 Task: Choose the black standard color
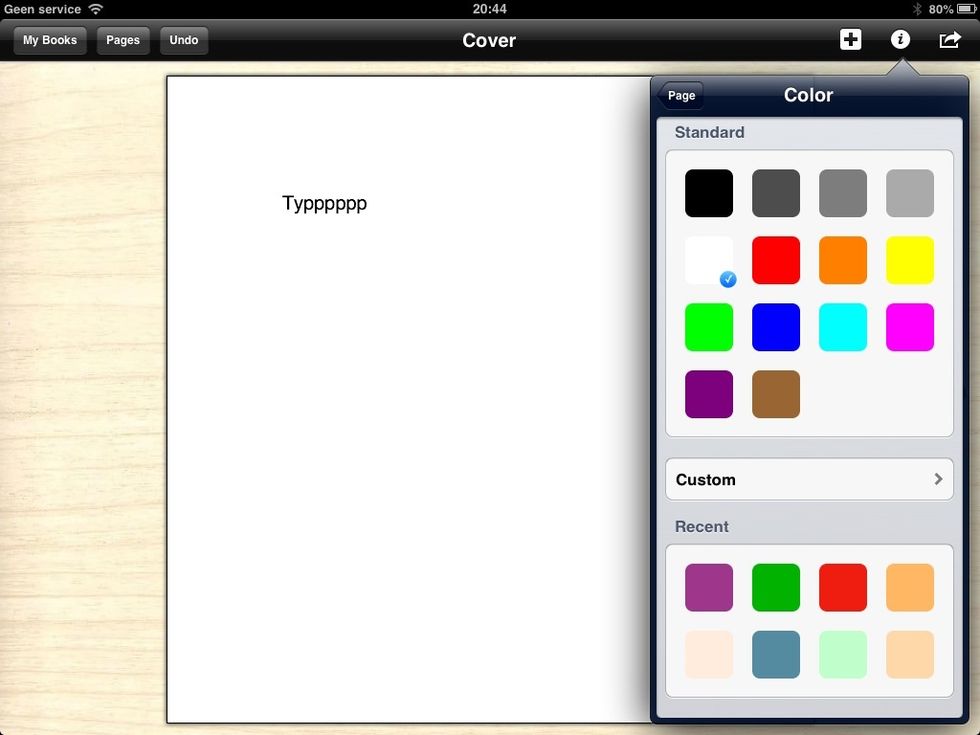pos(709,193)
